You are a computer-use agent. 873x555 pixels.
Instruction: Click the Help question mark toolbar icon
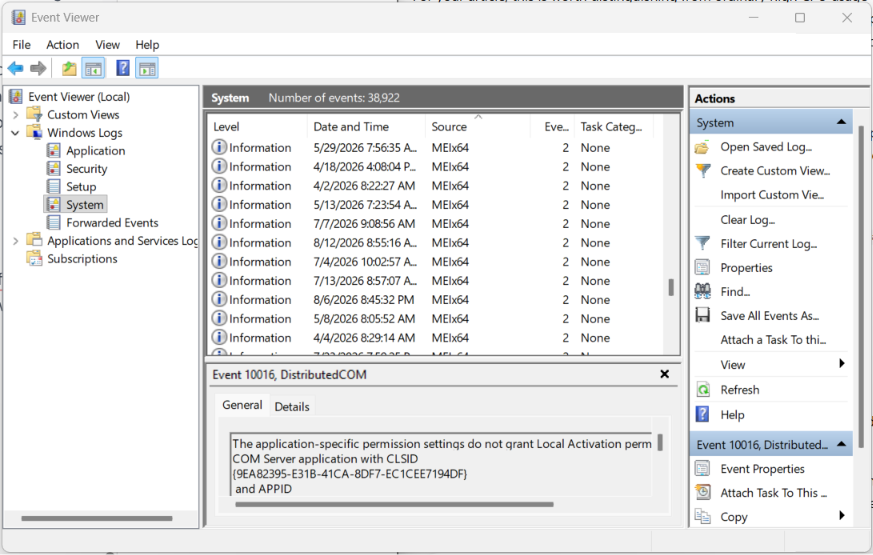pyautogui.click(x=122, y=68)
